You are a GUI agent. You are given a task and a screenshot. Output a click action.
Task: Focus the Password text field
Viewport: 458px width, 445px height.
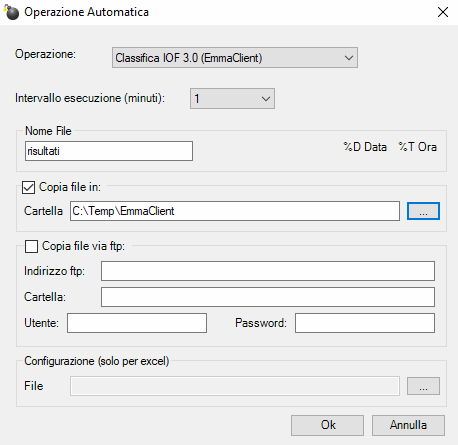pyautogui.click(x=365, y=323)
